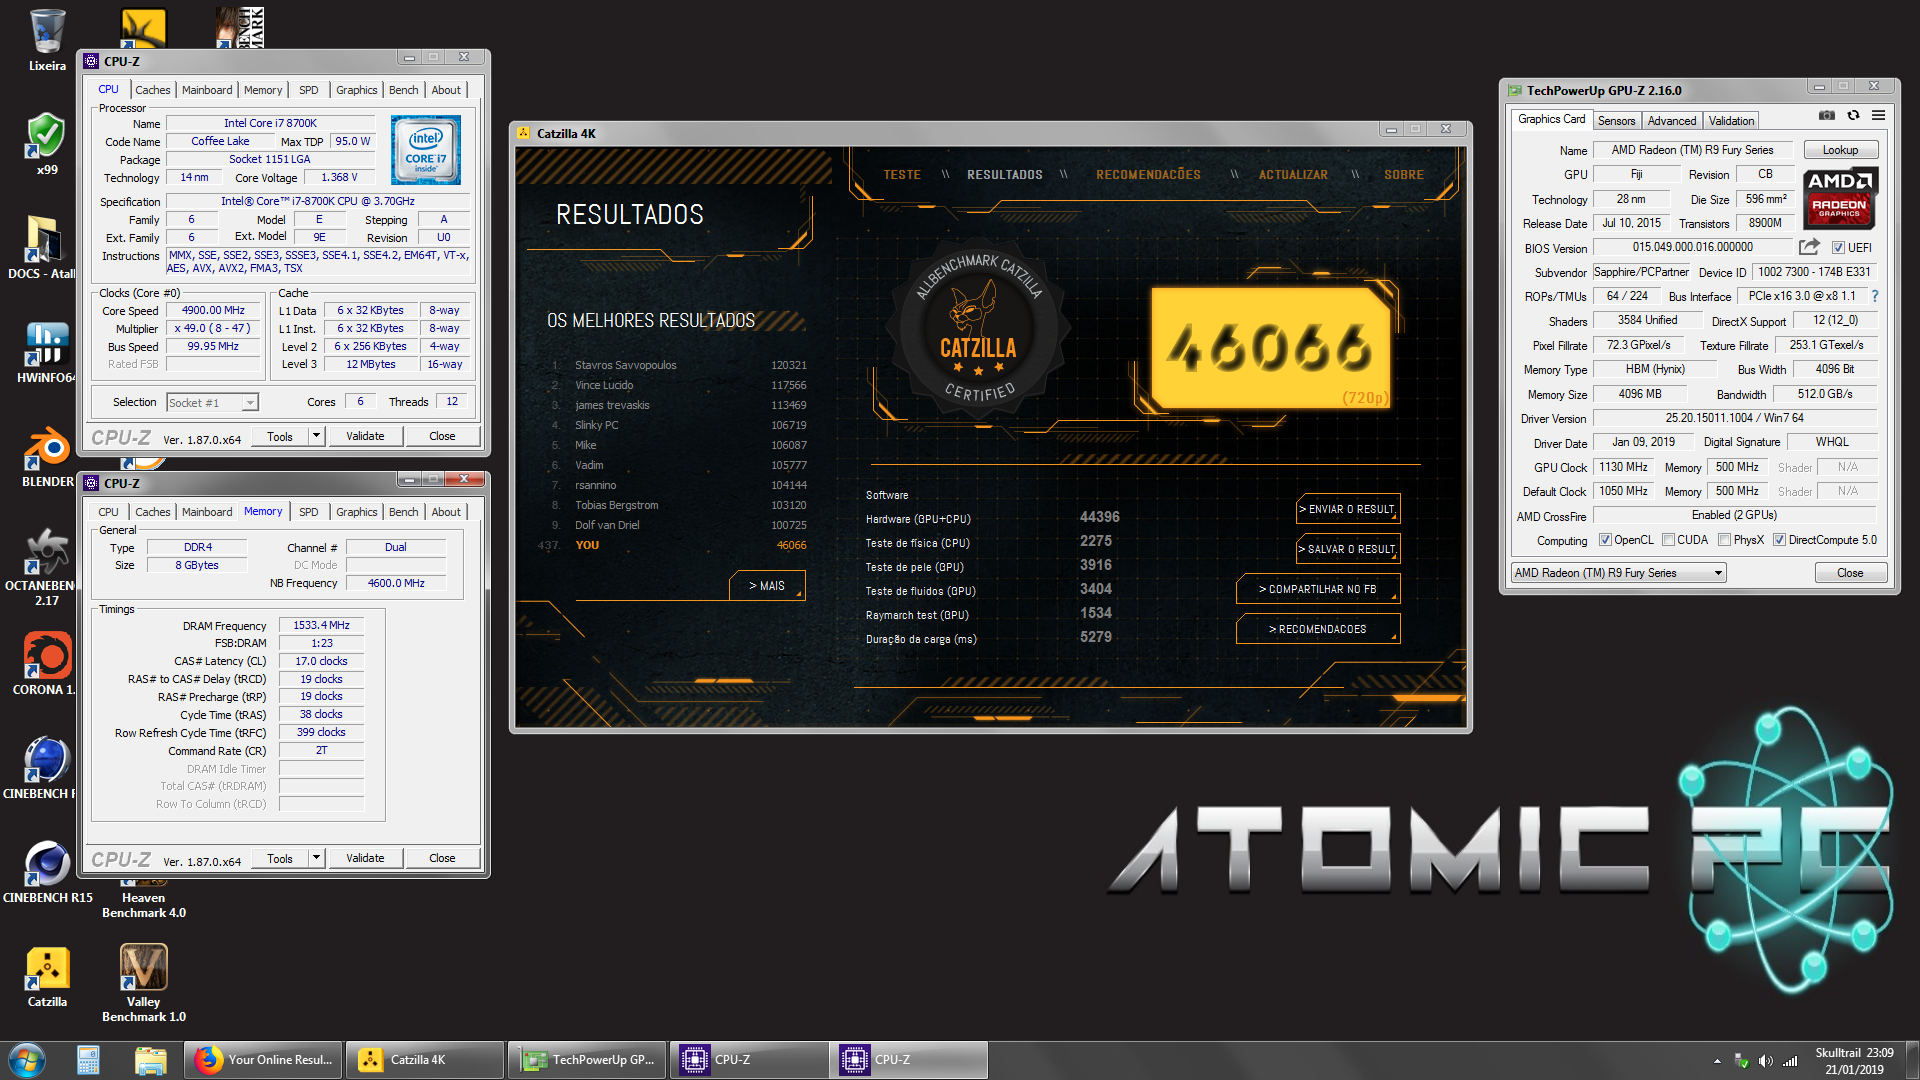
Task: Click Lookup button in GPU-Z
Action: (1840, 150)
